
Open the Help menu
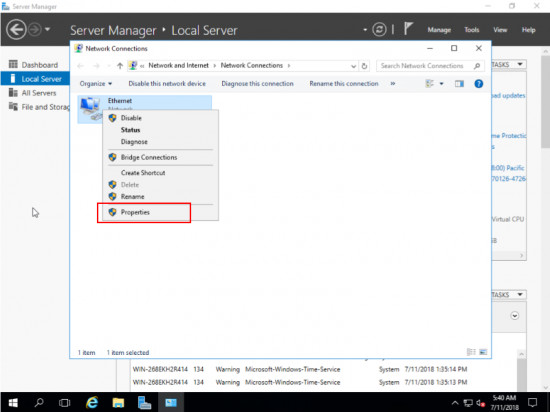pos(528,30)
